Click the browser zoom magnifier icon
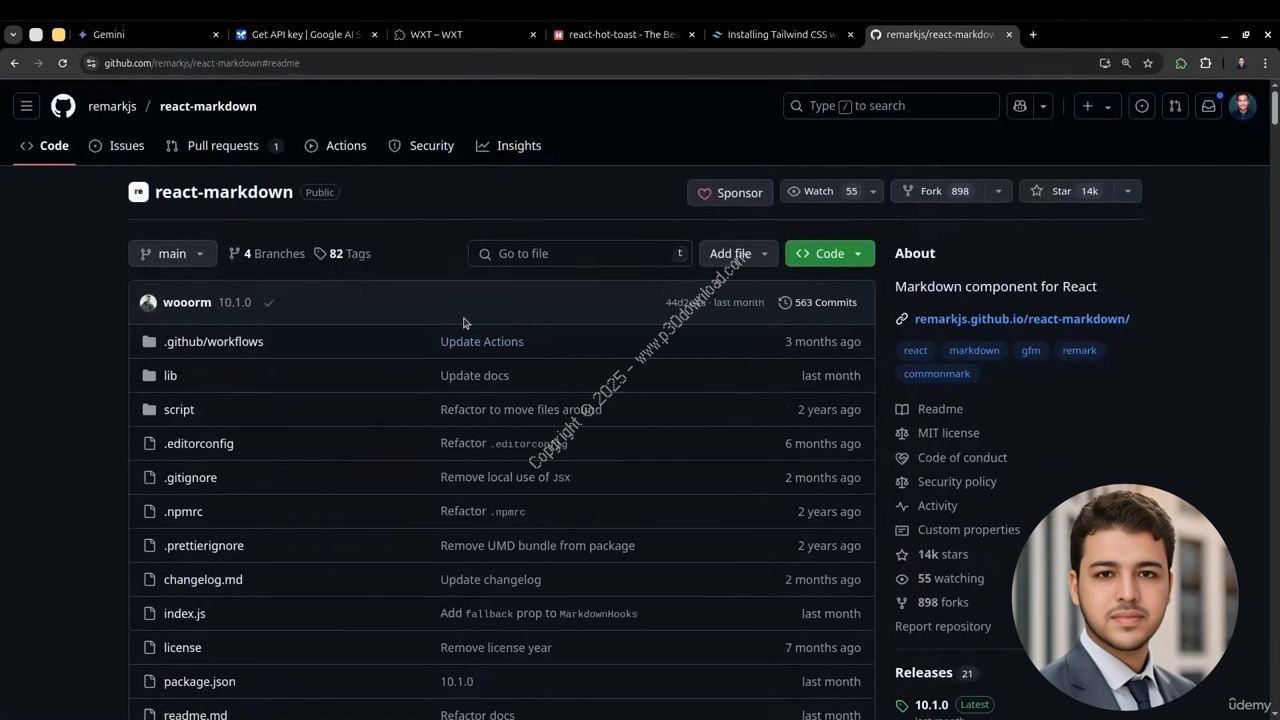Screen dimensions: 1280x720 1126,63
